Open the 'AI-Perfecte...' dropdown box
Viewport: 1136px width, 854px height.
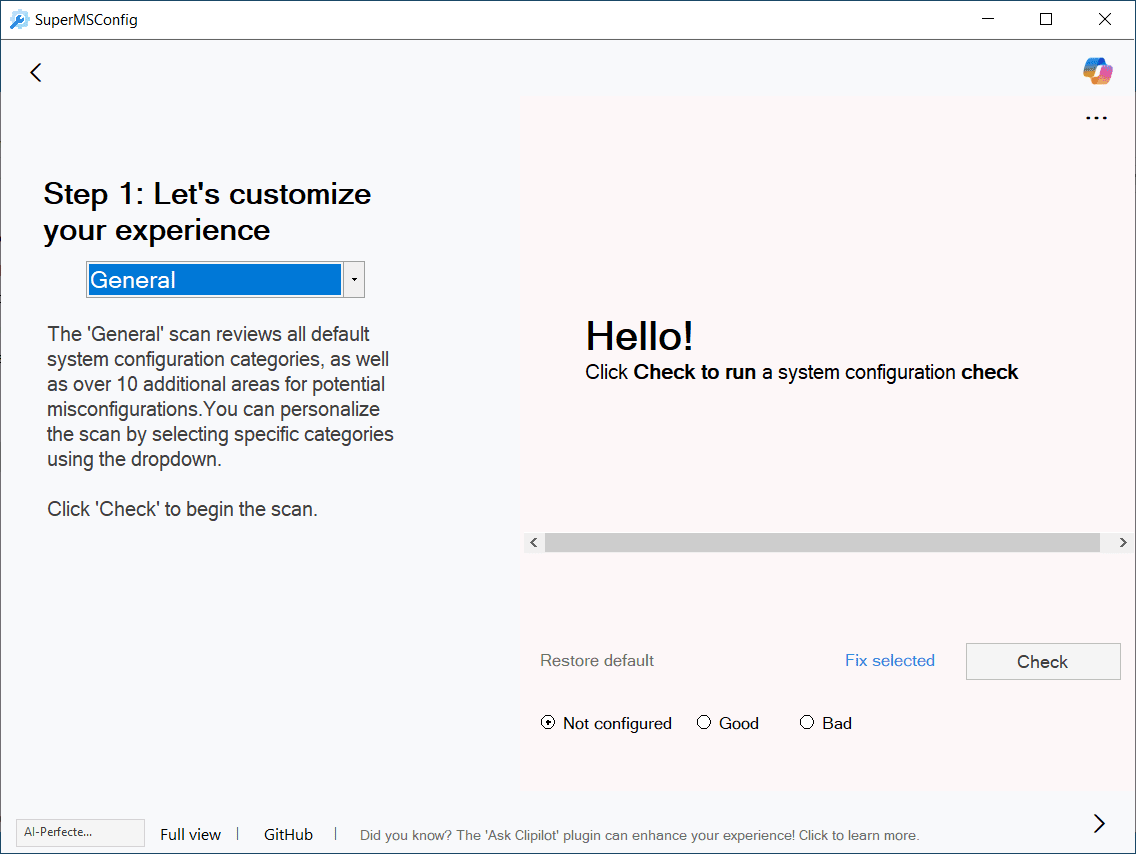[x=80, y=832]
